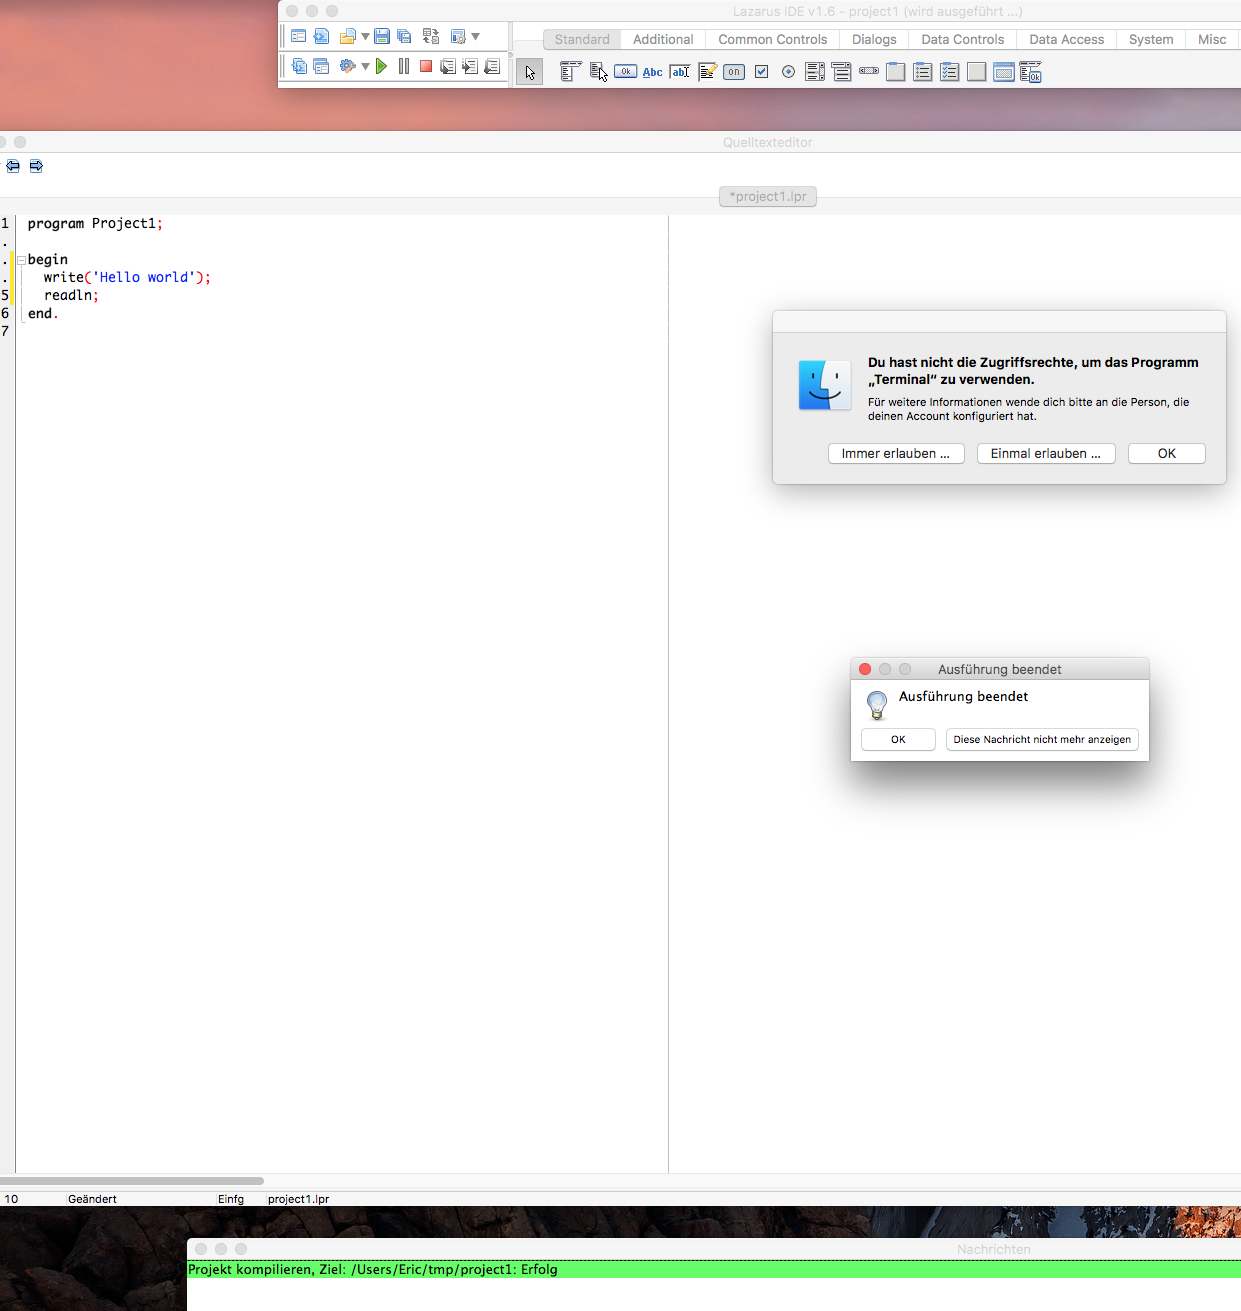The image size is (1241, 1311).
Task: Click the Save floppy disk icon
Action: click(382, 36)
